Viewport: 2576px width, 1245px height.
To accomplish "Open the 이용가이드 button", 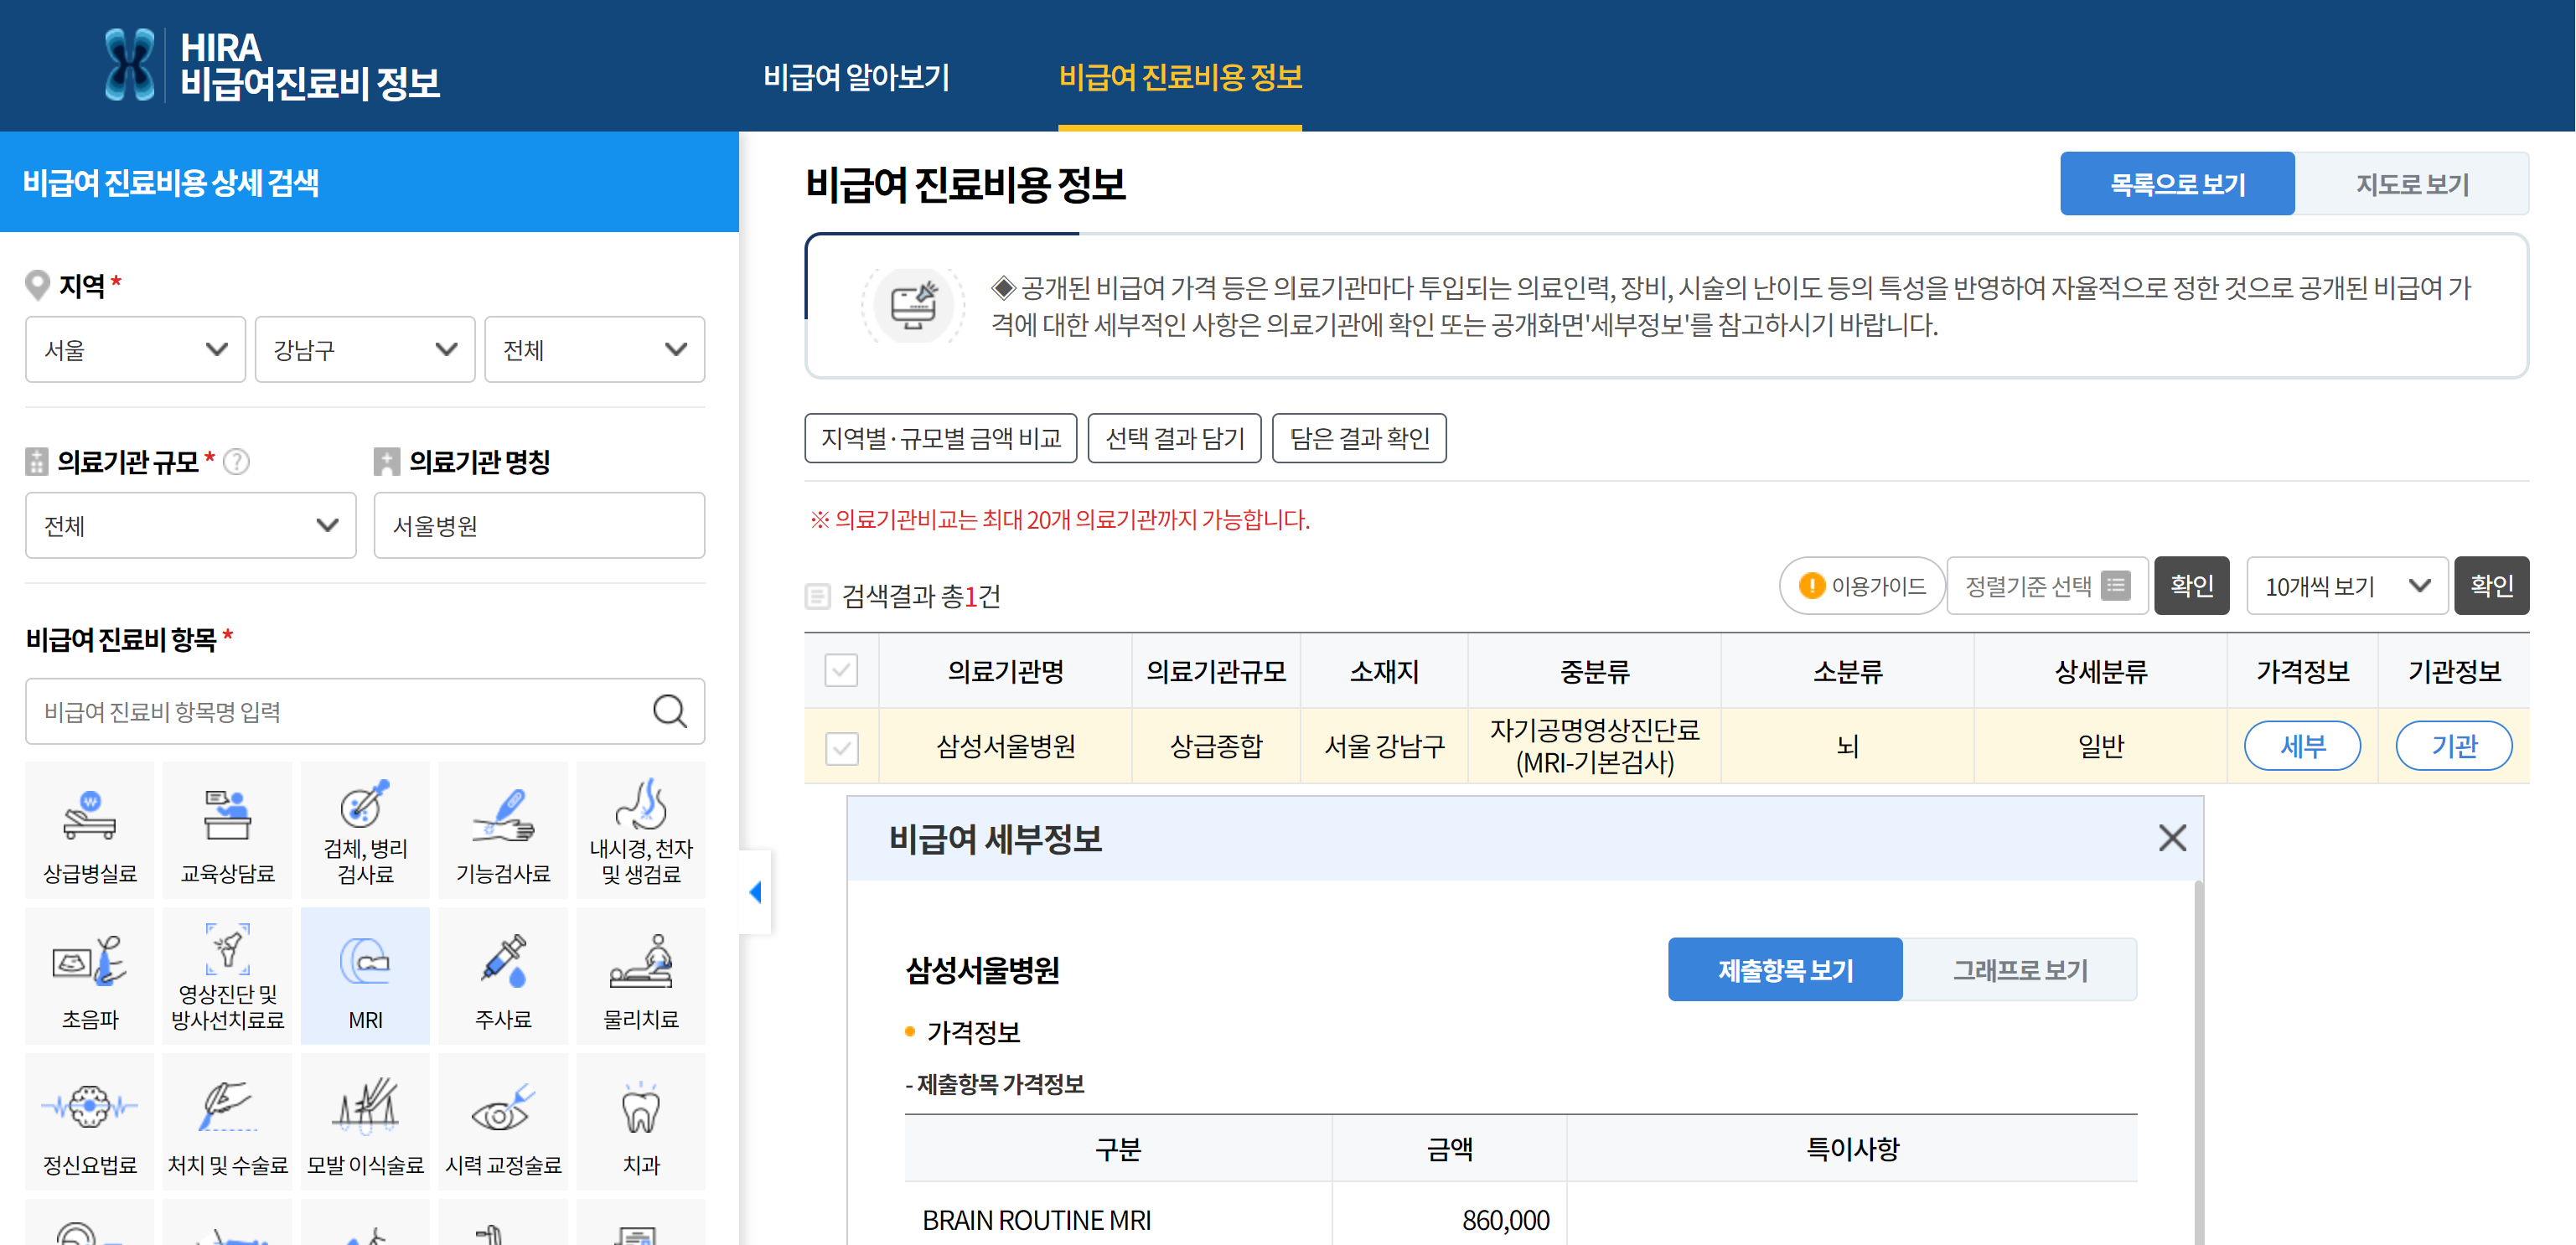I will tap(1862, 586).
